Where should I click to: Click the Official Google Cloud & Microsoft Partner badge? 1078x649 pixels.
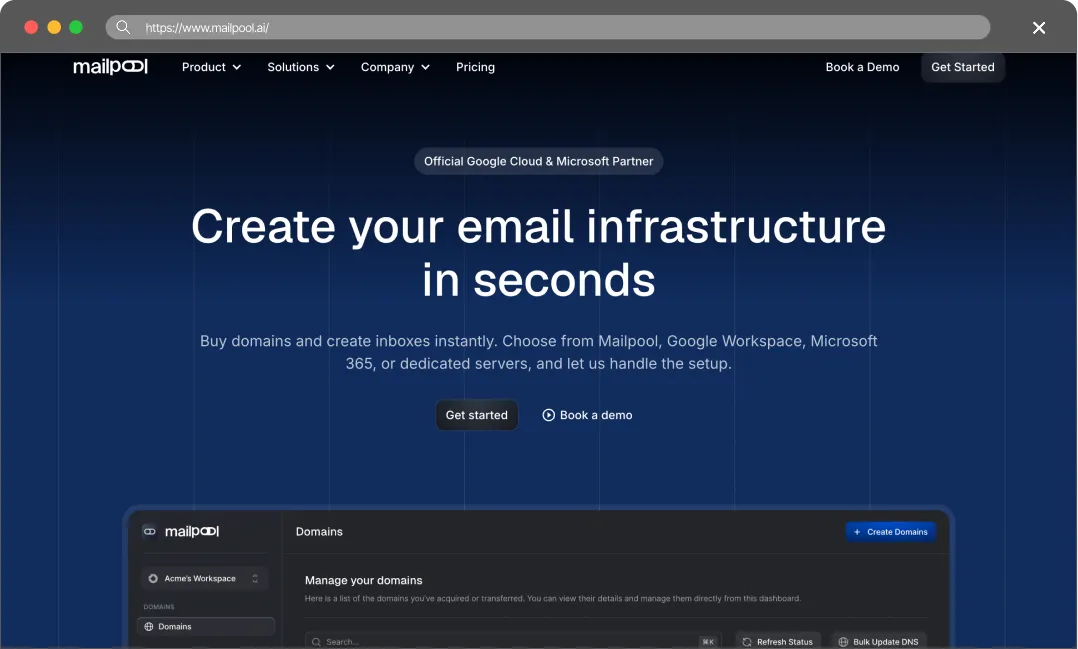(x=538, y=162)
